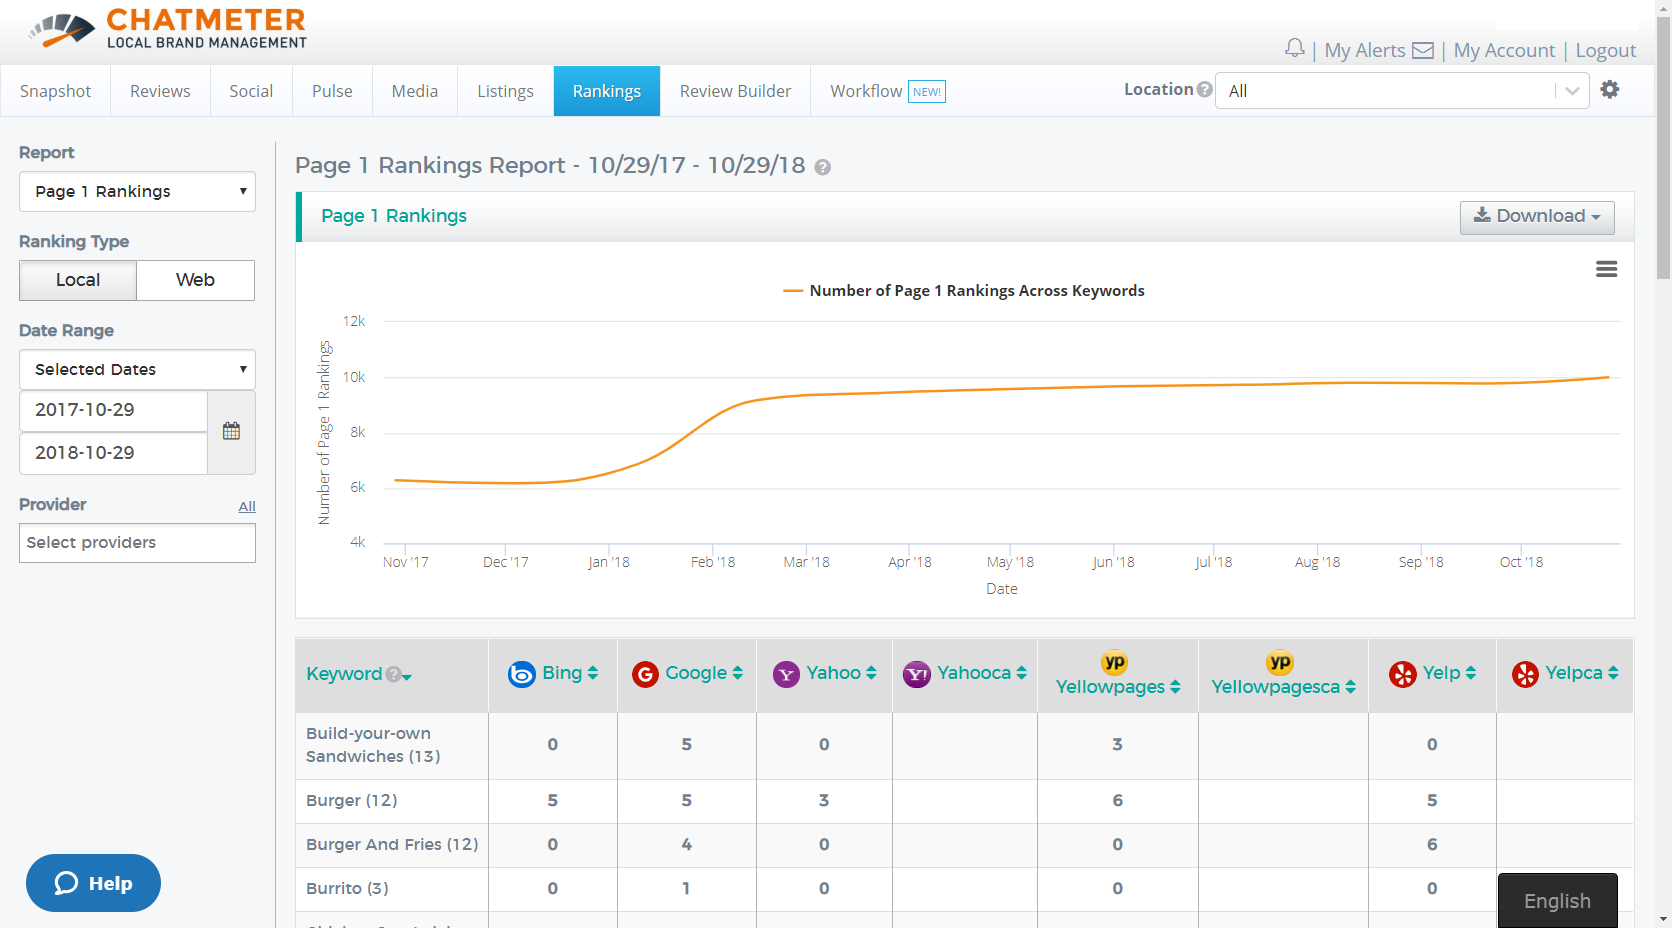Switch Ranking Type to Web
1672x928 pixels.
195,280
